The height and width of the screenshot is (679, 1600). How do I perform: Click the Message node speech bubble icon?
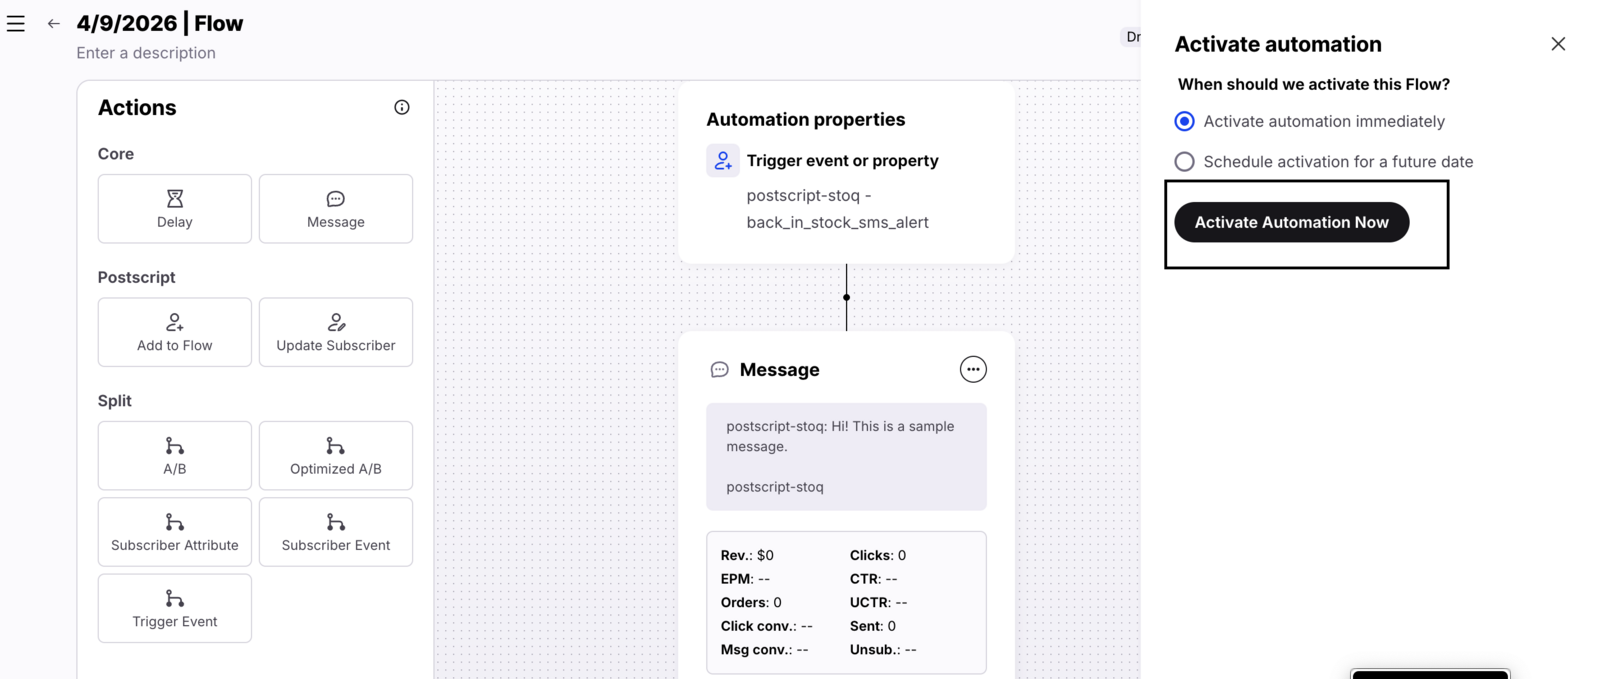click(719, 370)
